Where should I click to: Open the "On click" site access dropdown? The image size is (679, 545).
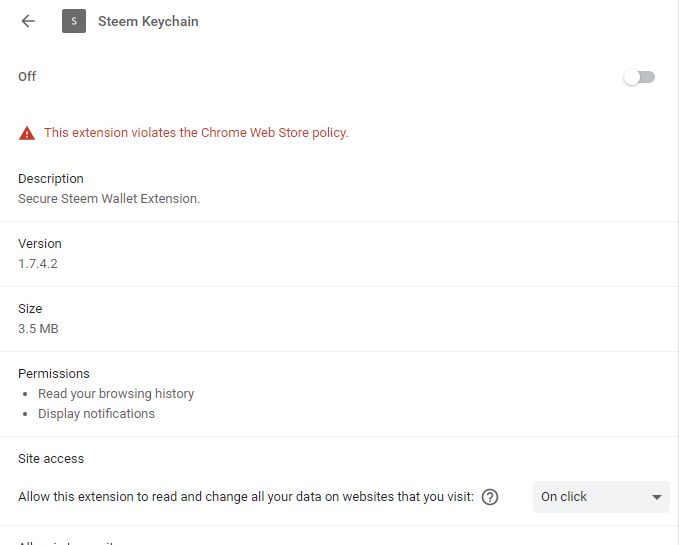601,497
